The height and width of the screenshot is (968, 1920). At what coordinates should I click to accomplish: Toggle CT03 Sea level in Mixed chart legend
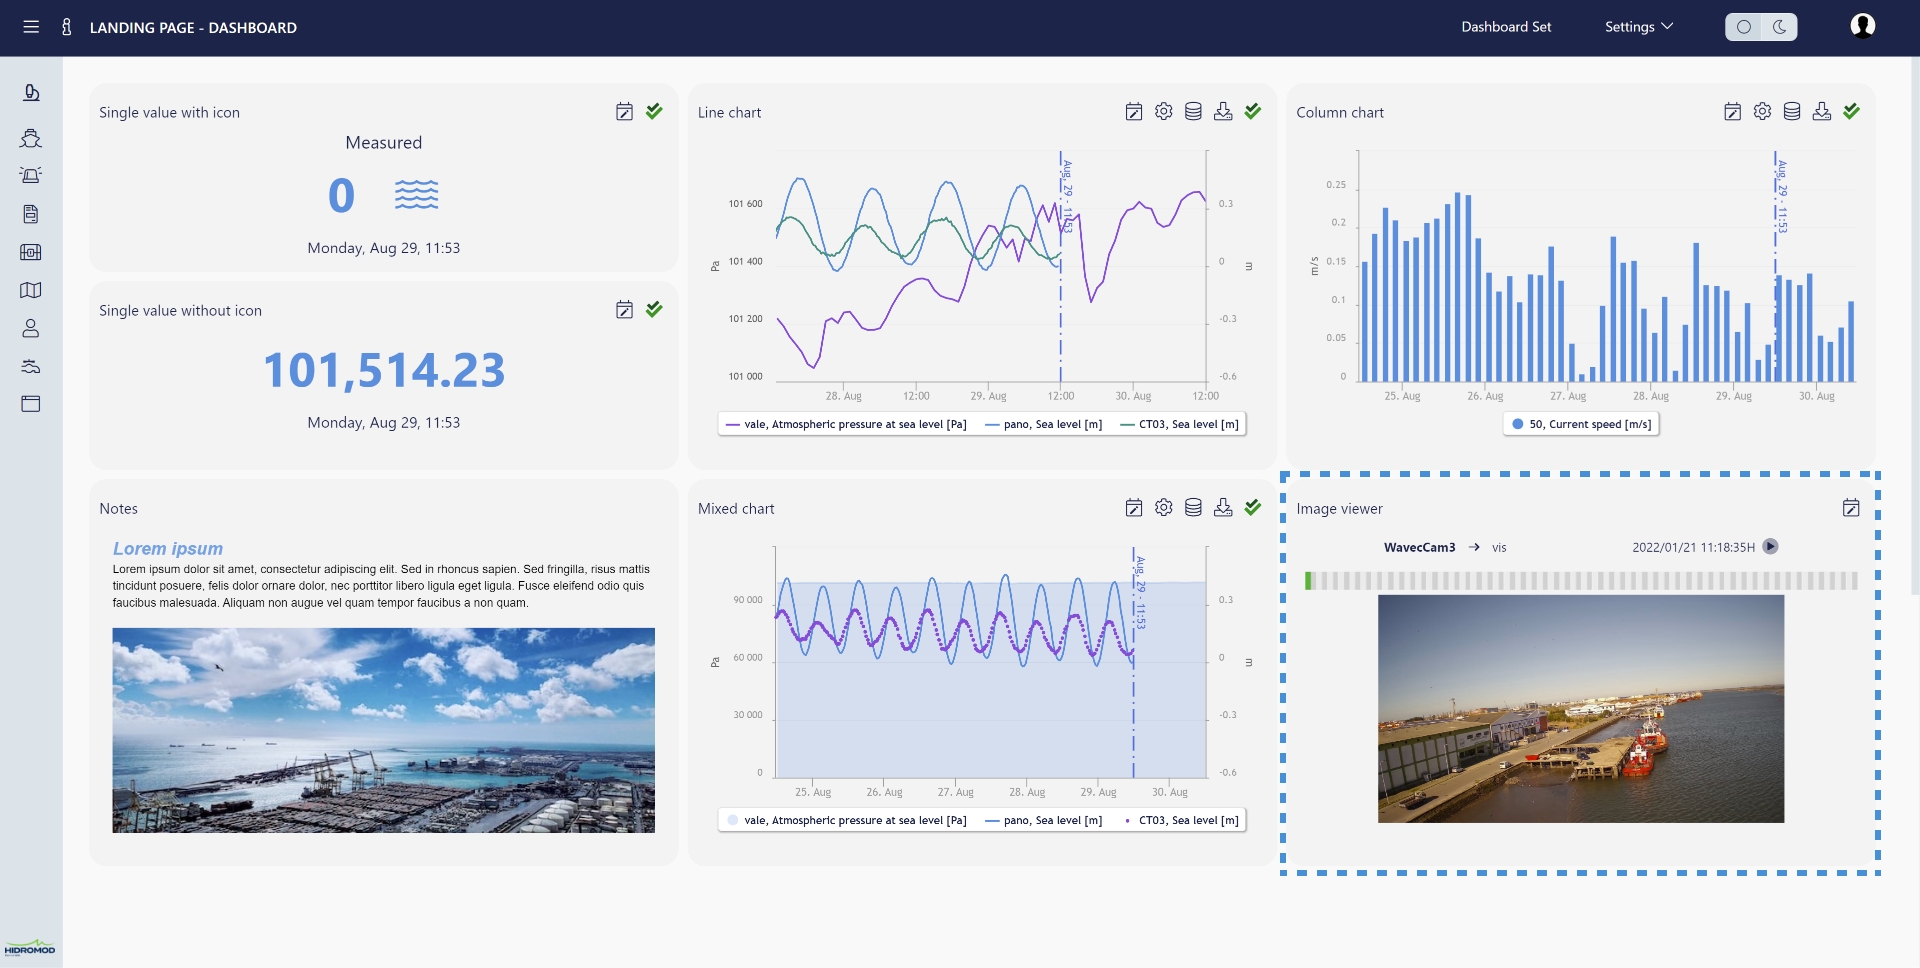click(x=1181, y=821)
